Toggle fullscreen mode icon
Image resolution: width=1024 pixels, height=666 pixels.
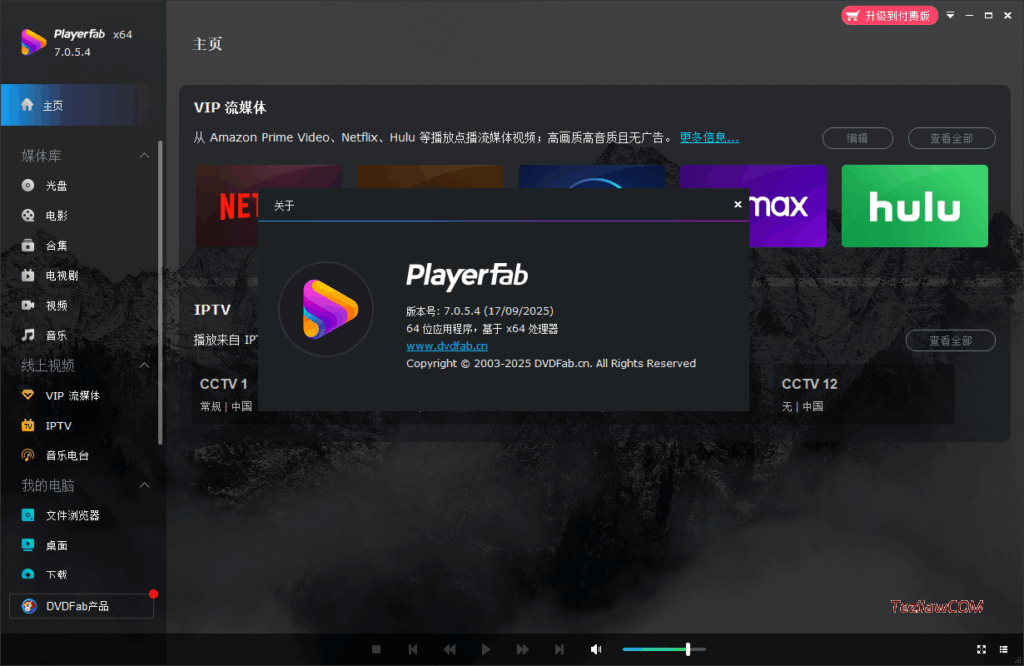(x=981, y=649)
